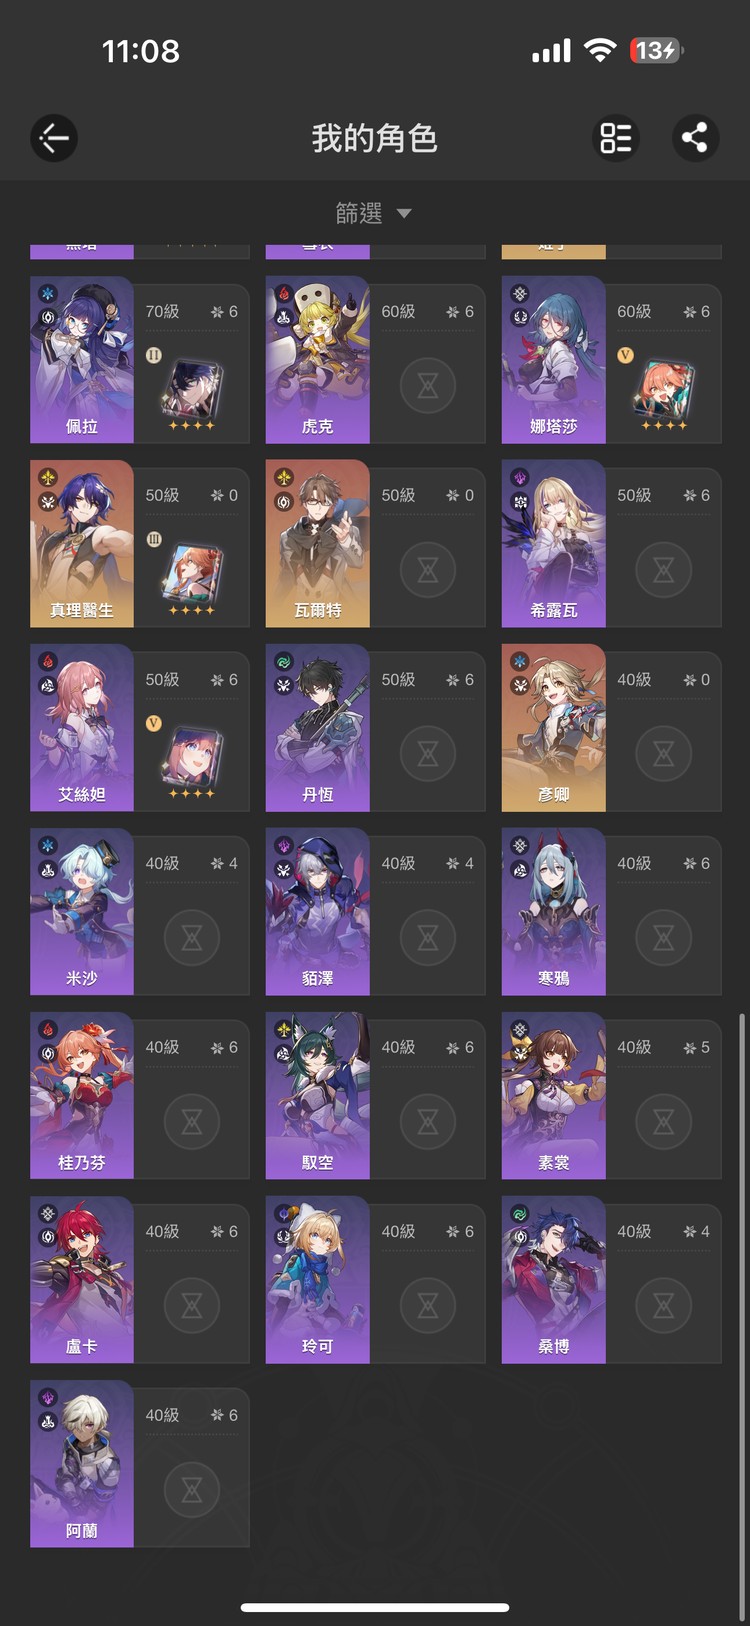Open the 彥卿 character card
Viewport: 750px width, 1626px height.
tap(611, 728)
